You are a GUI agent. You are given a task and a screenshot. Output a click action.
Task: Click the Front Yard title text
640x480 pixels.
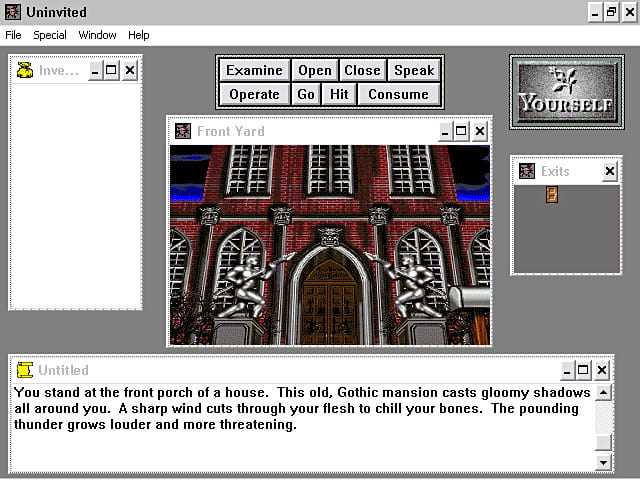coord(231,131)
